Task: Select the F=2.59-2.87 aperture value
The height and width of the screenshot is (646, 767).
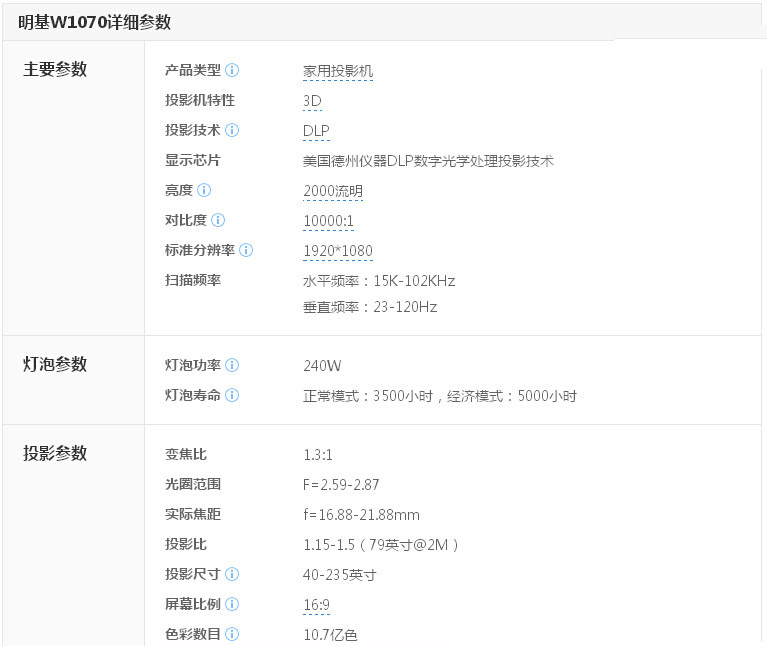Action: 341,485
